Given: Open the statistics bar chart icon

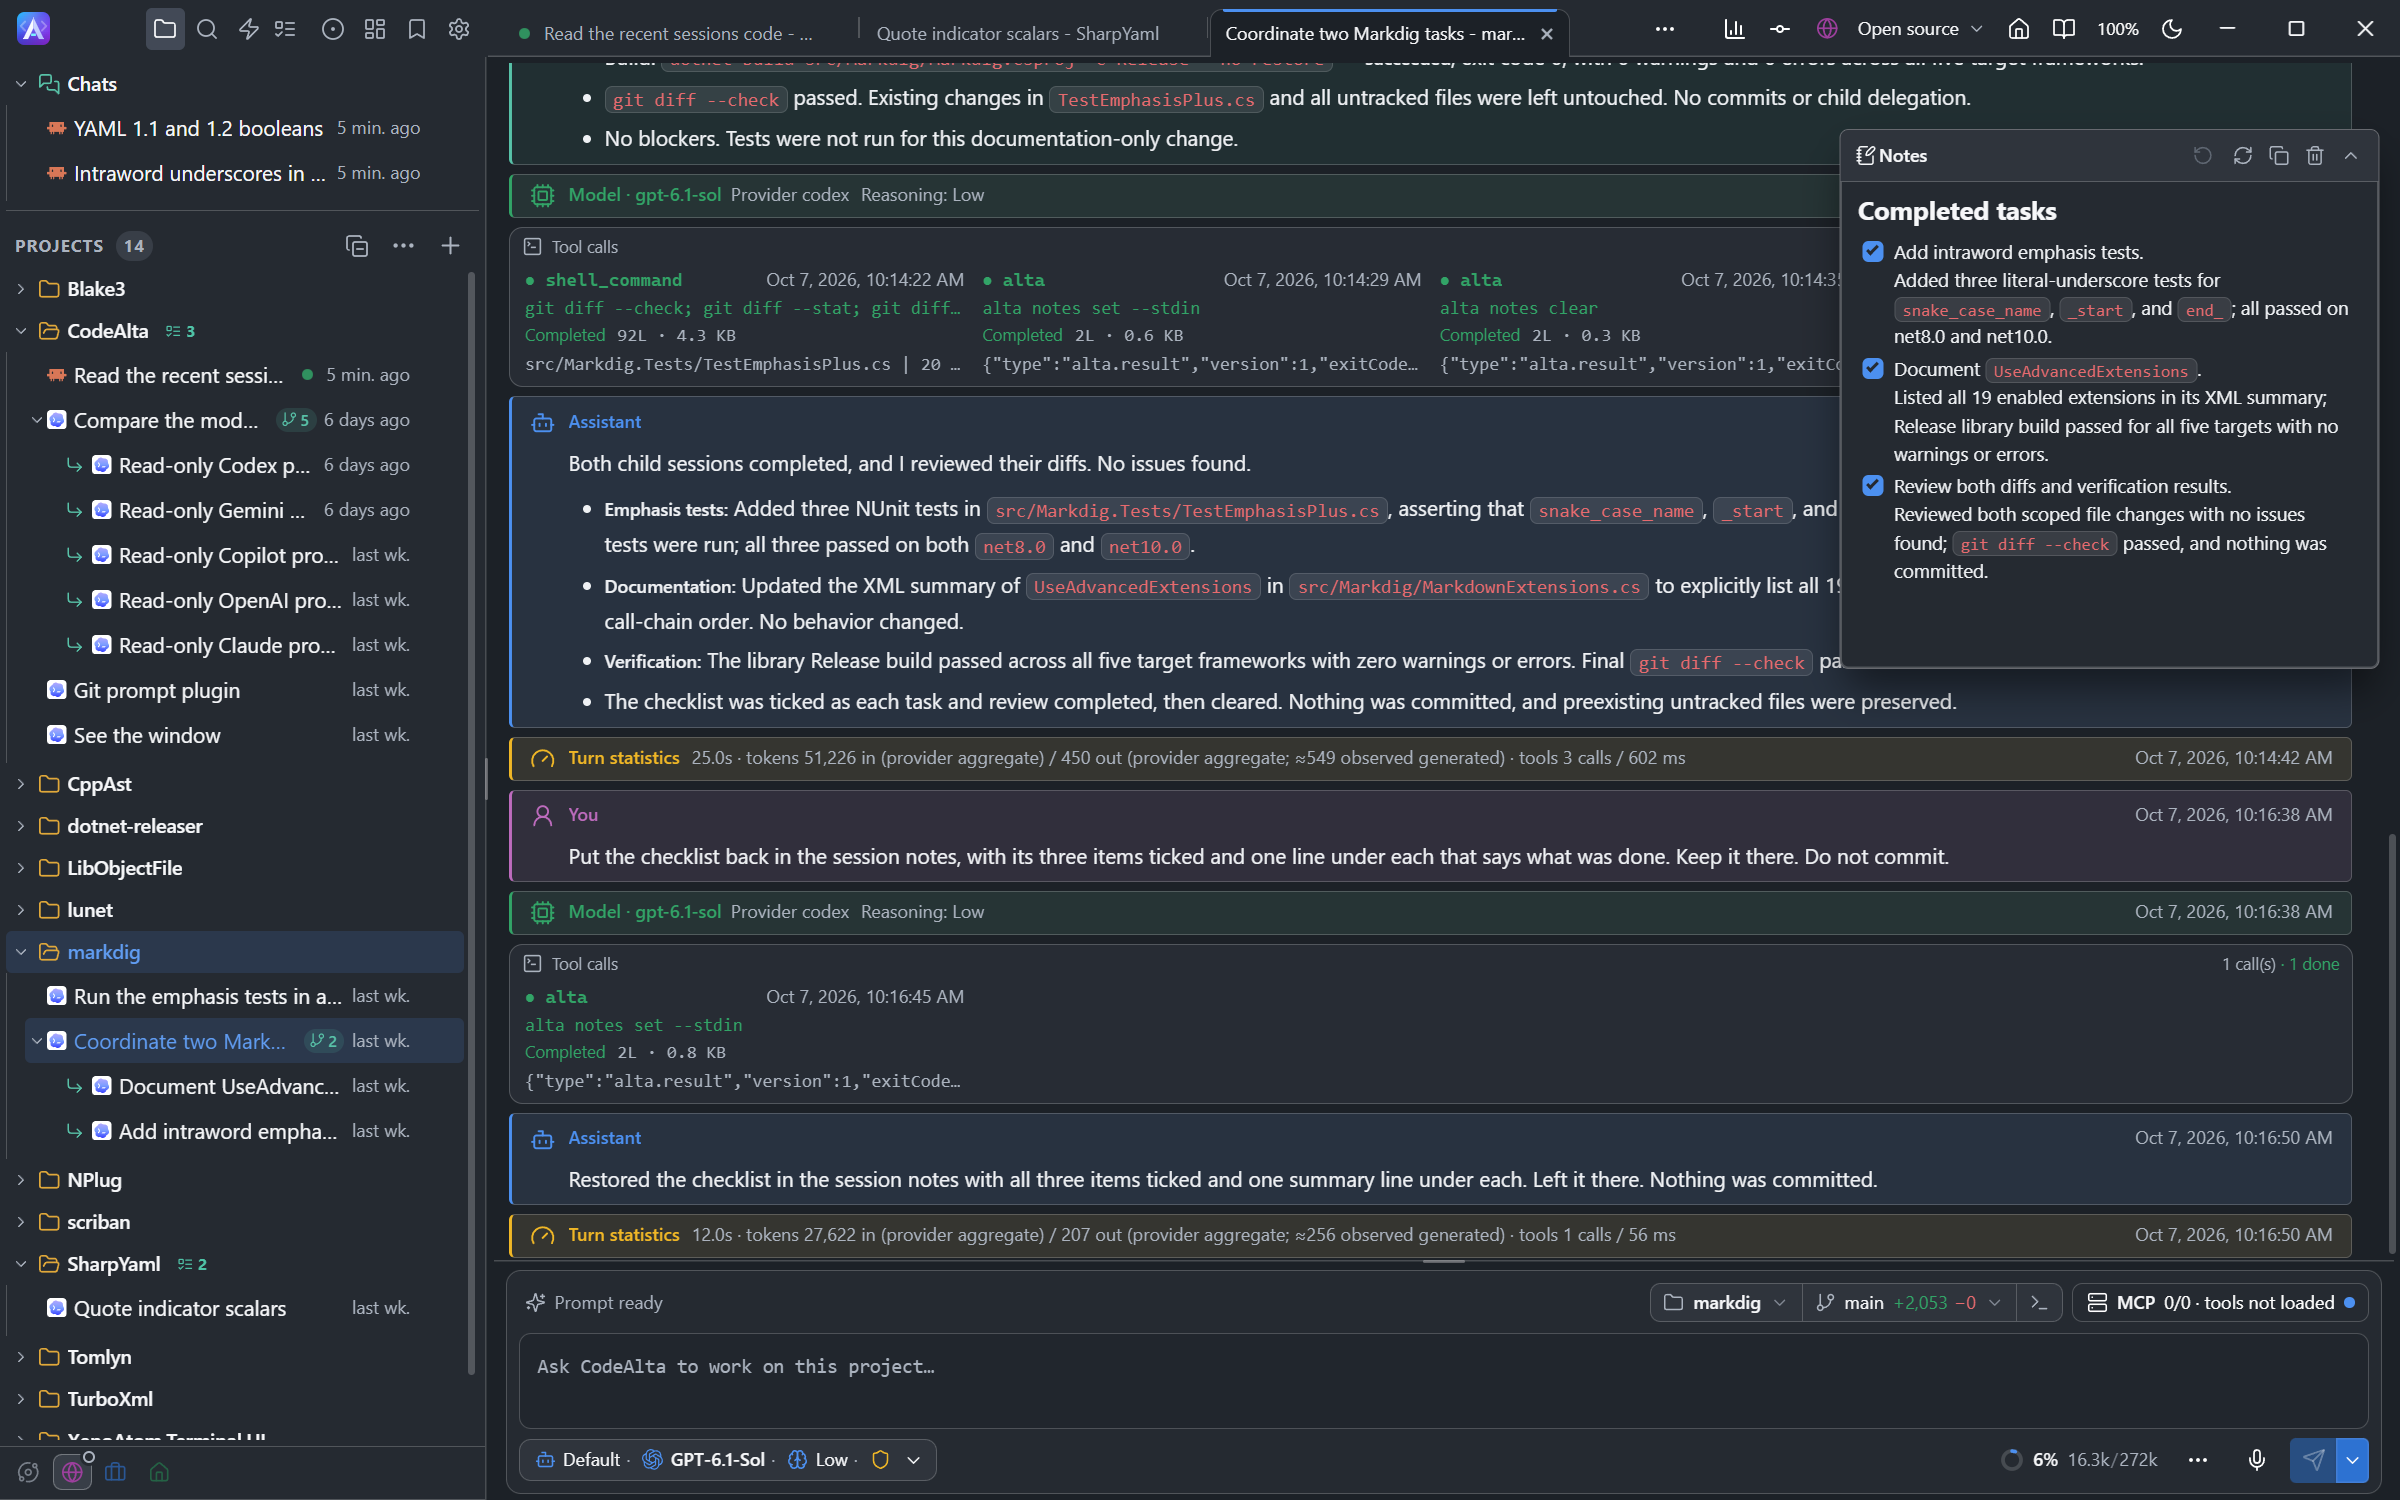Looking at the screenshot, I should click(x=1734, y=29).
